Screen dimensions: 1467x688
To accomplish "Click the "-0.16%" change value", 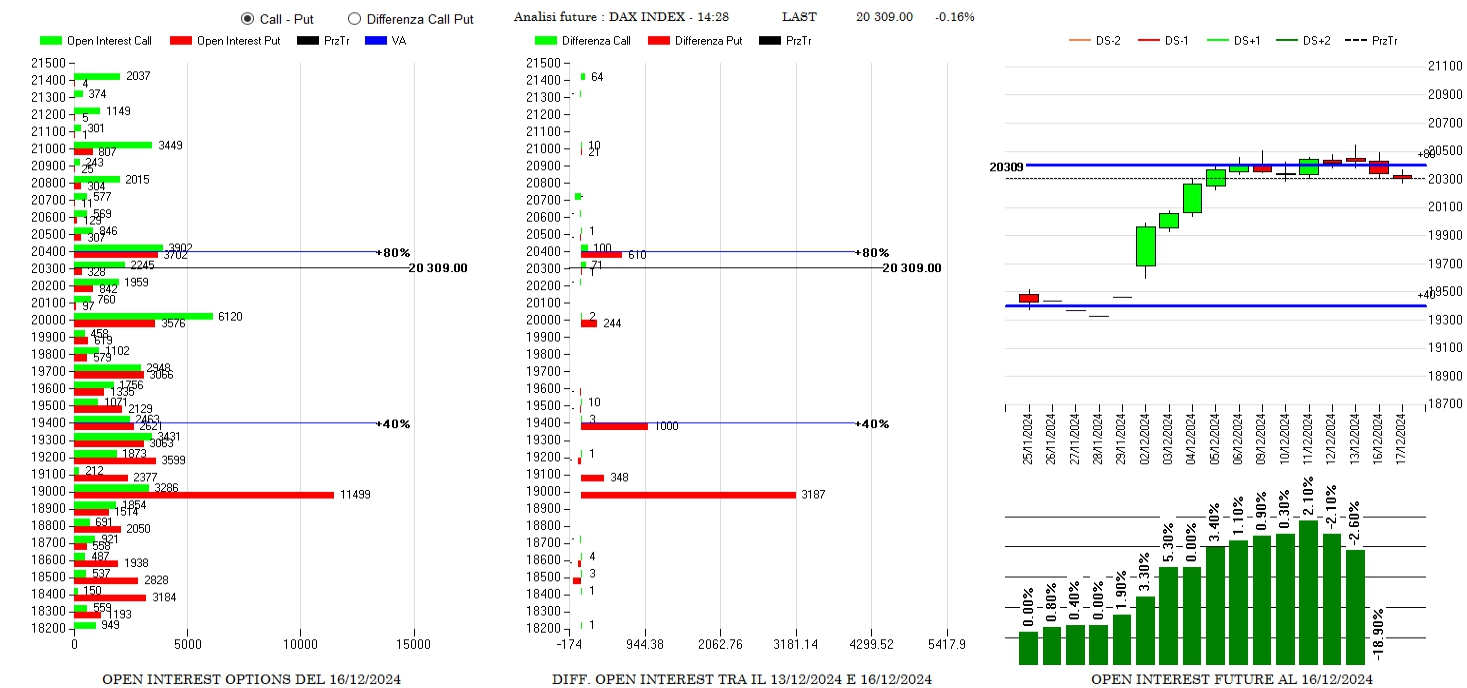I will [x=955, y=17].
